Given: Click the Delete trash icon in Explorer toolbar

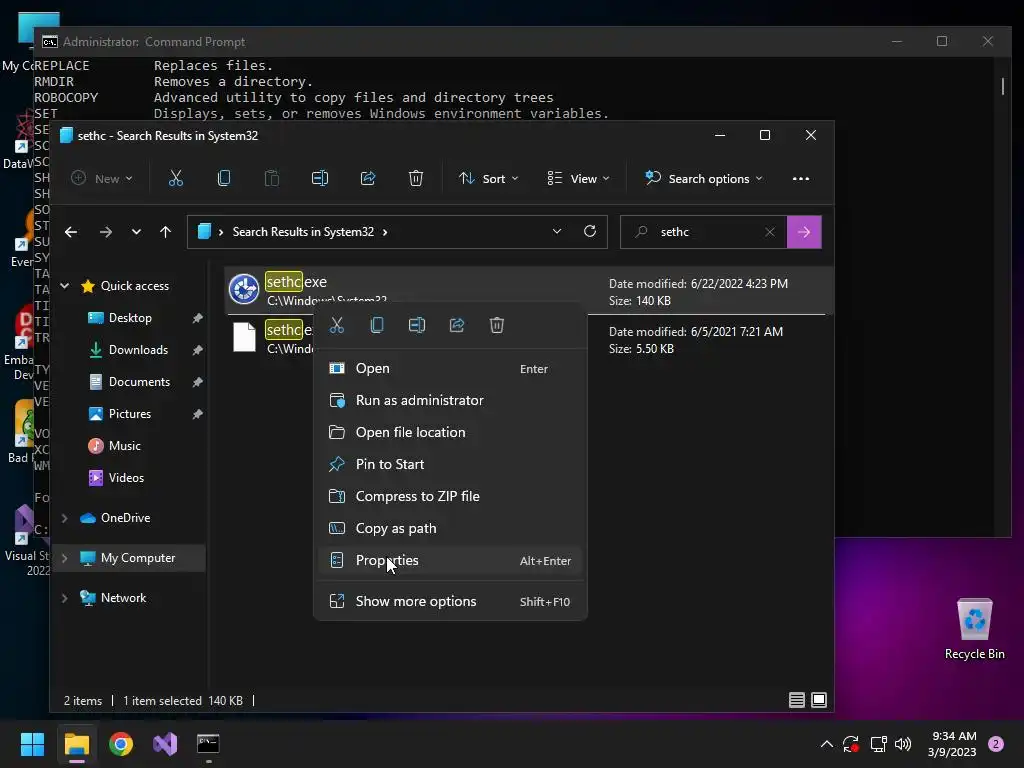Looking at the screenshot, I should tap(416, 178).
